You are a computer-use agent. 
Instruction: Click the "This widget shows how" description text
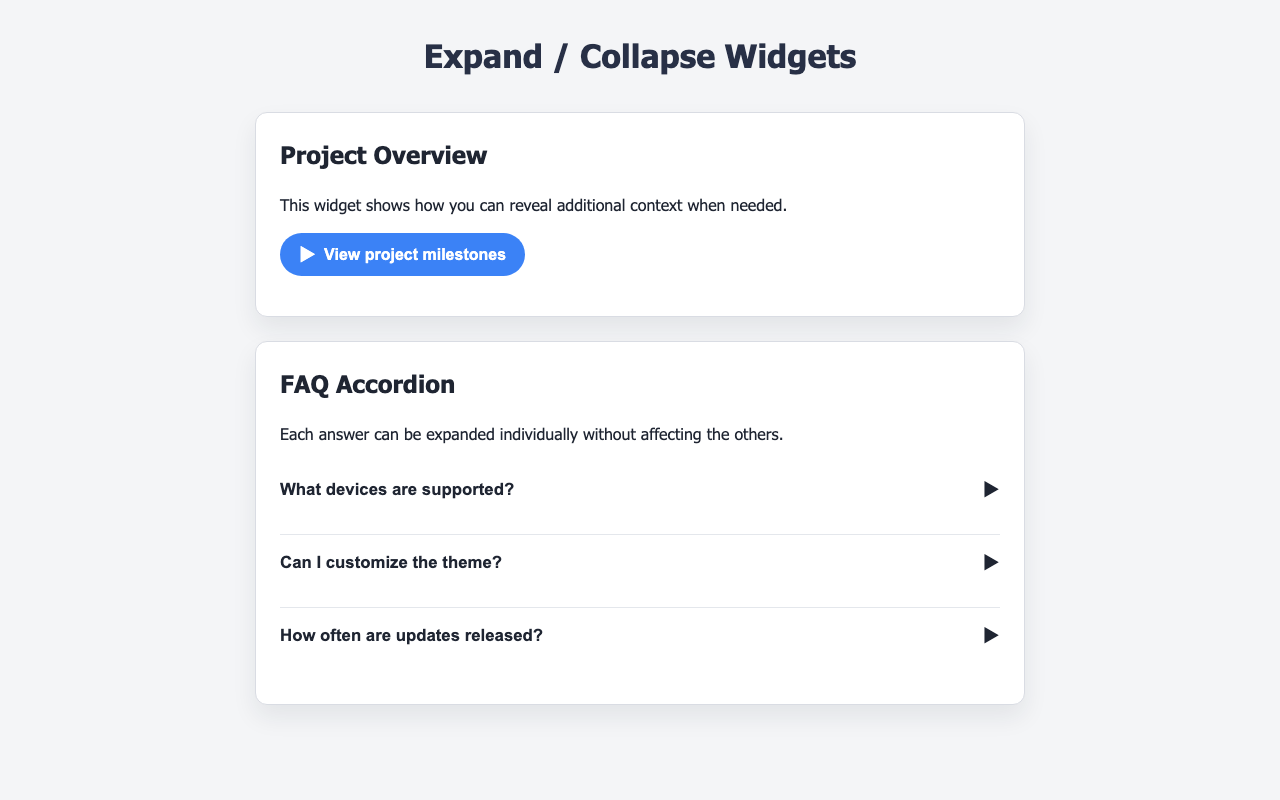coord(533,206)
